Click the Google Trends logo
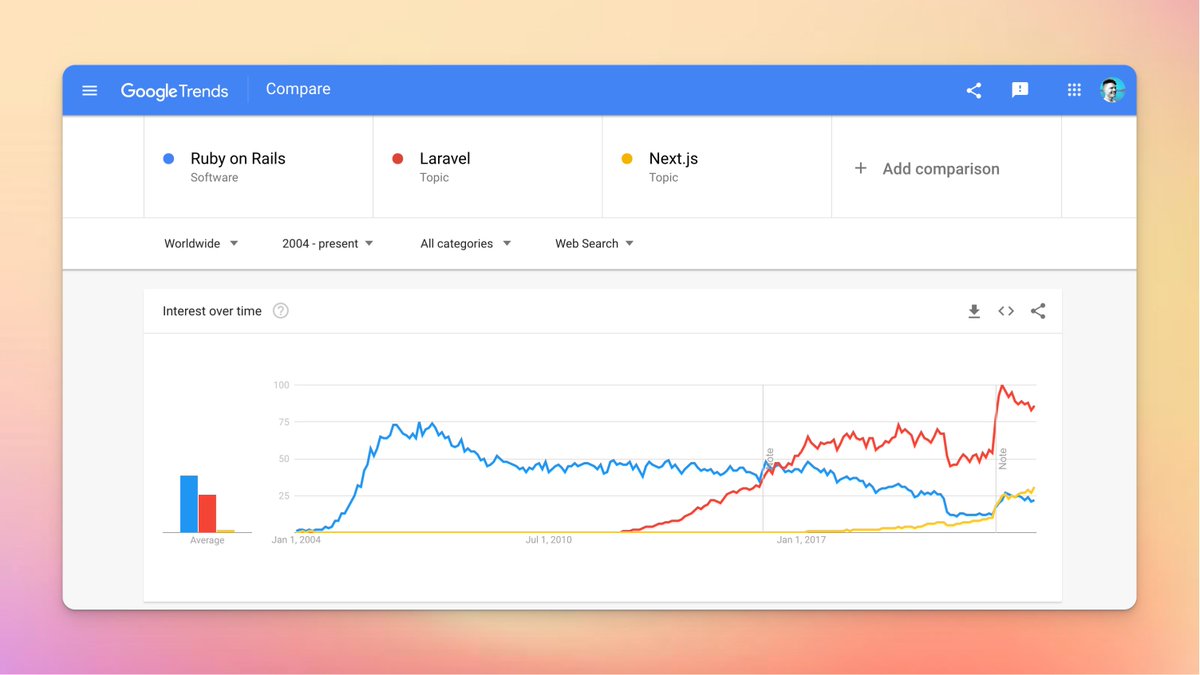1200x675 pixels. [174, 90]
